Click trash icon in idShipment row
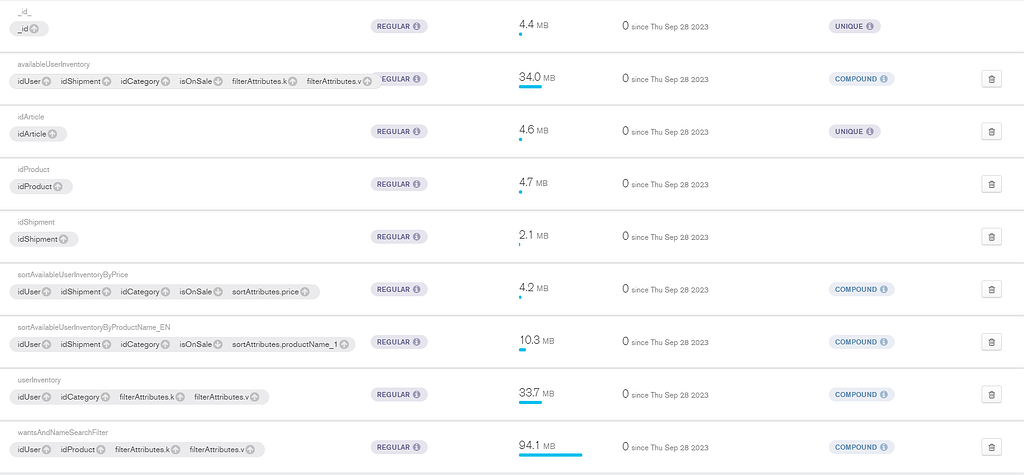Viewport: 1024px width, 475px height. [991, 237]
